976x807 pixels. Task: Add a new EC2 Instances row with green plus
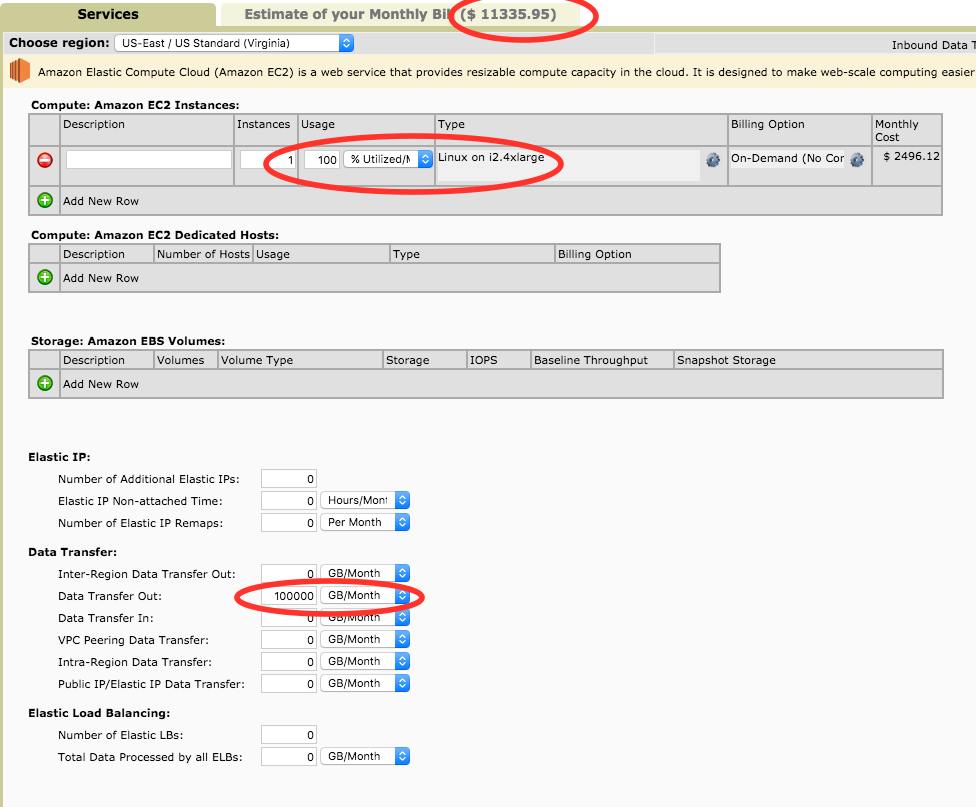45,201
